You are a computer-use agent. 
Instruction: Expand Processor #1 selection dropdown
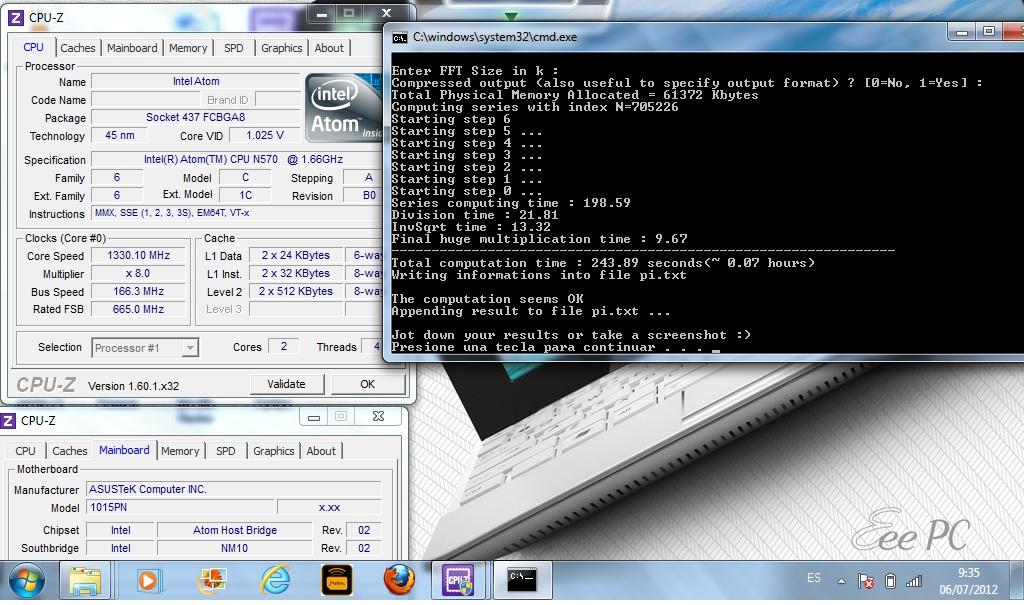point(189,348)
